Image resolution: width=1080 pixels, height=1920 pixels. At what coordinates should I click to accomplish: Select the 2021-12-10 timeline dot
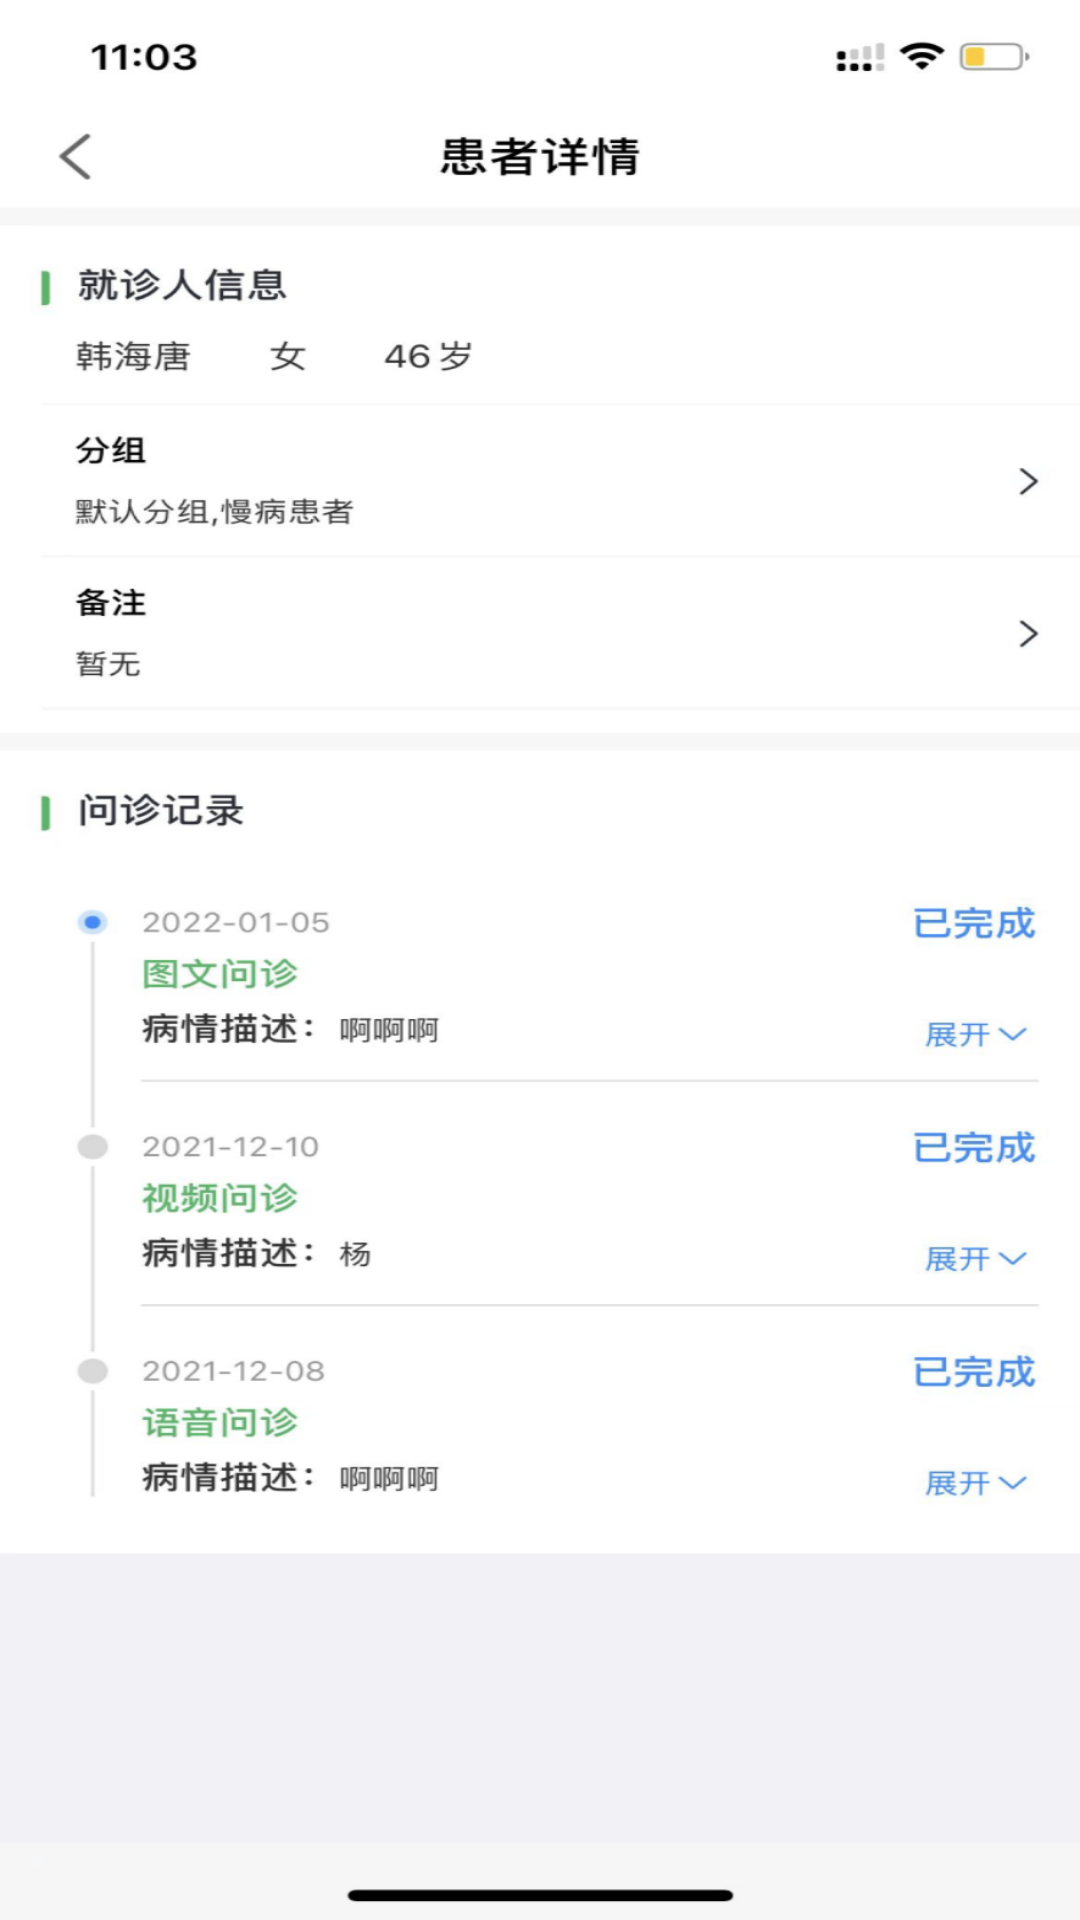pos(93,1146)
